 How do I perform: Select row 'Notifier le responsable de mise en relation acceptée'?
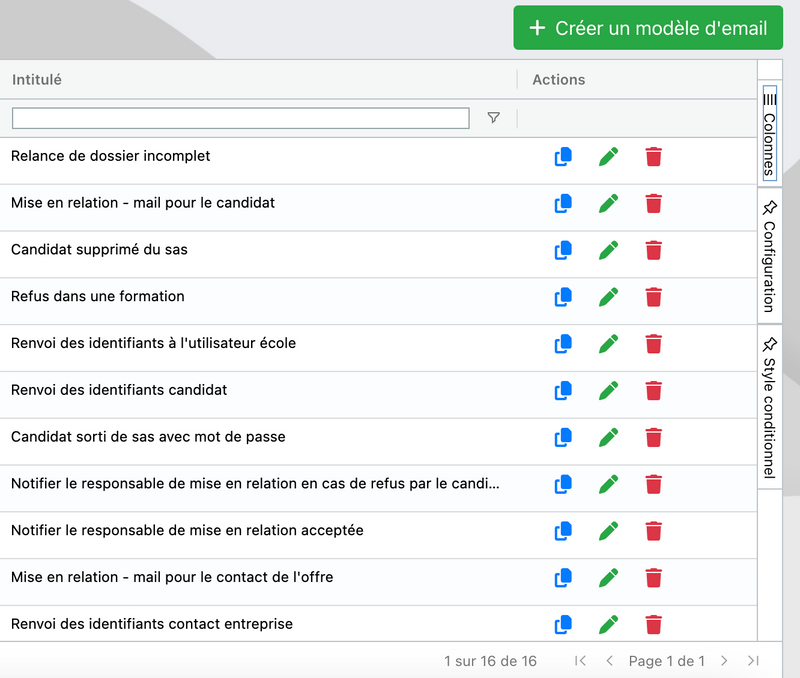tap(378, 535)
